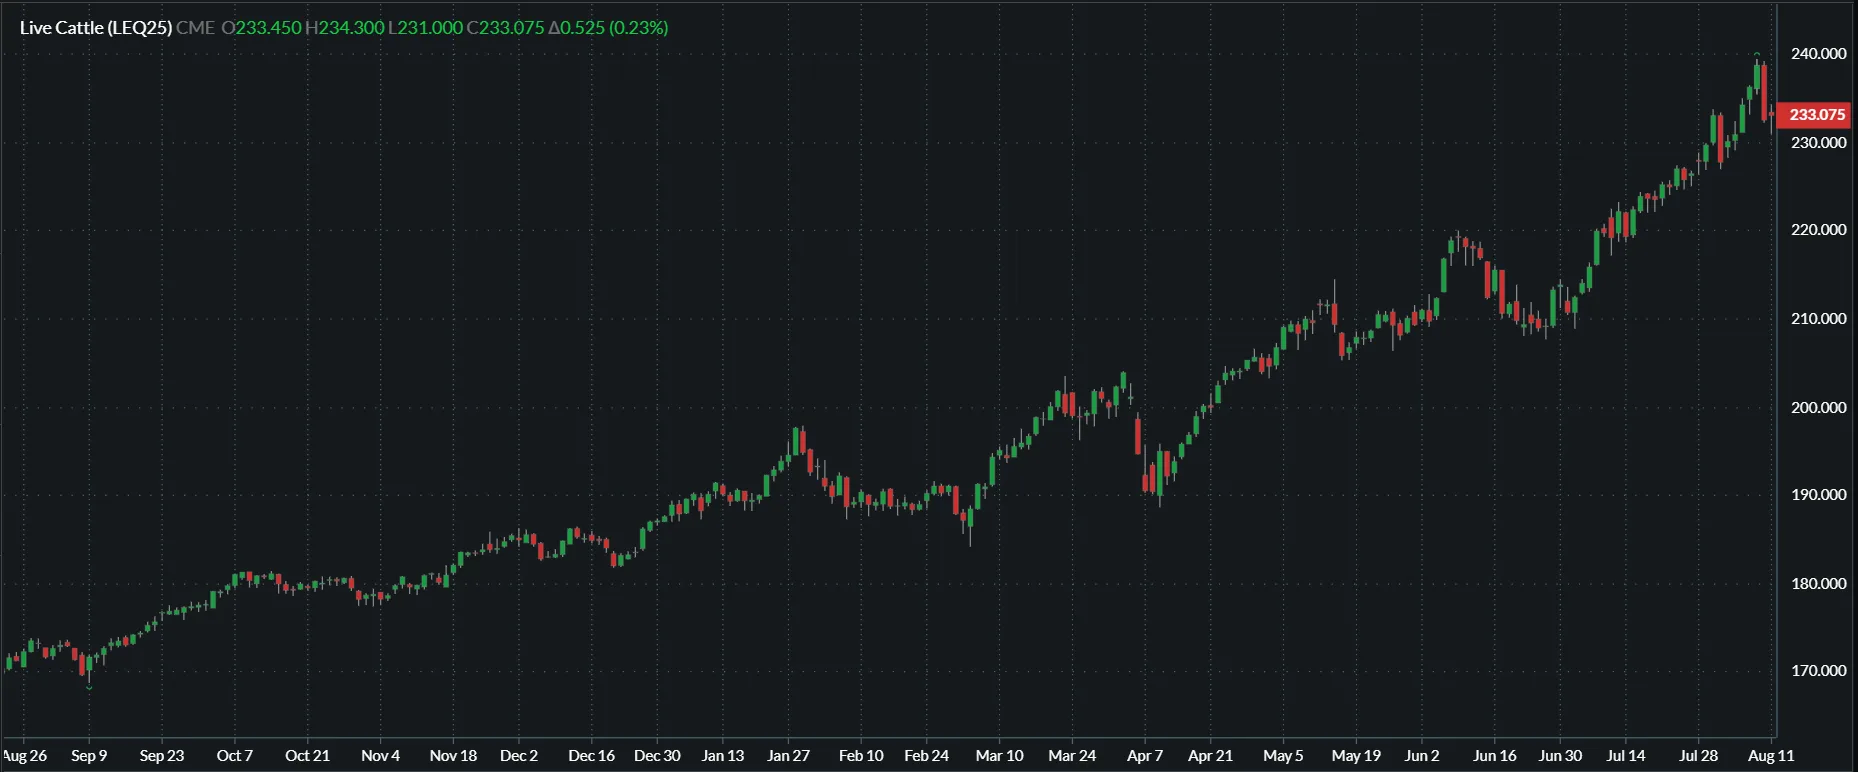The height and width of the screenshot is (772, 1858).
Task: Select the high value H234.300
Action: 344,28
